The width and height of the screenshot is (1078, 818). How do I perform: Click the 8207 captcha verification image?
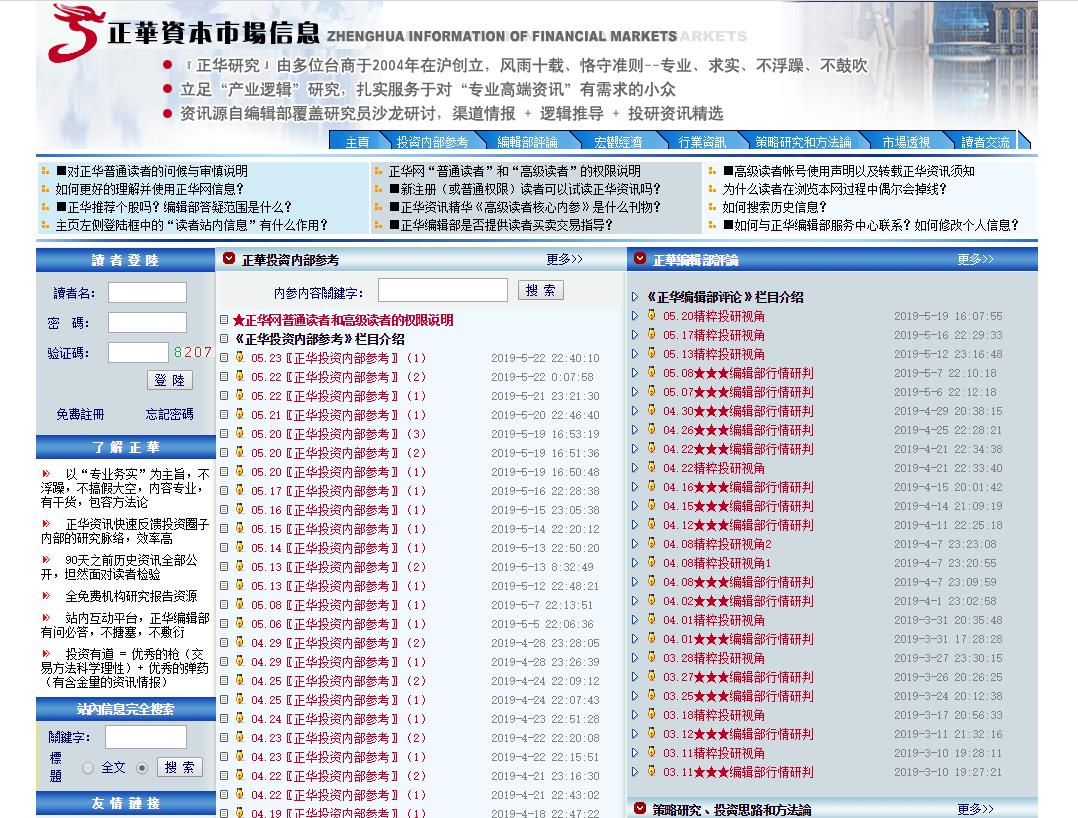pos(192,352)
